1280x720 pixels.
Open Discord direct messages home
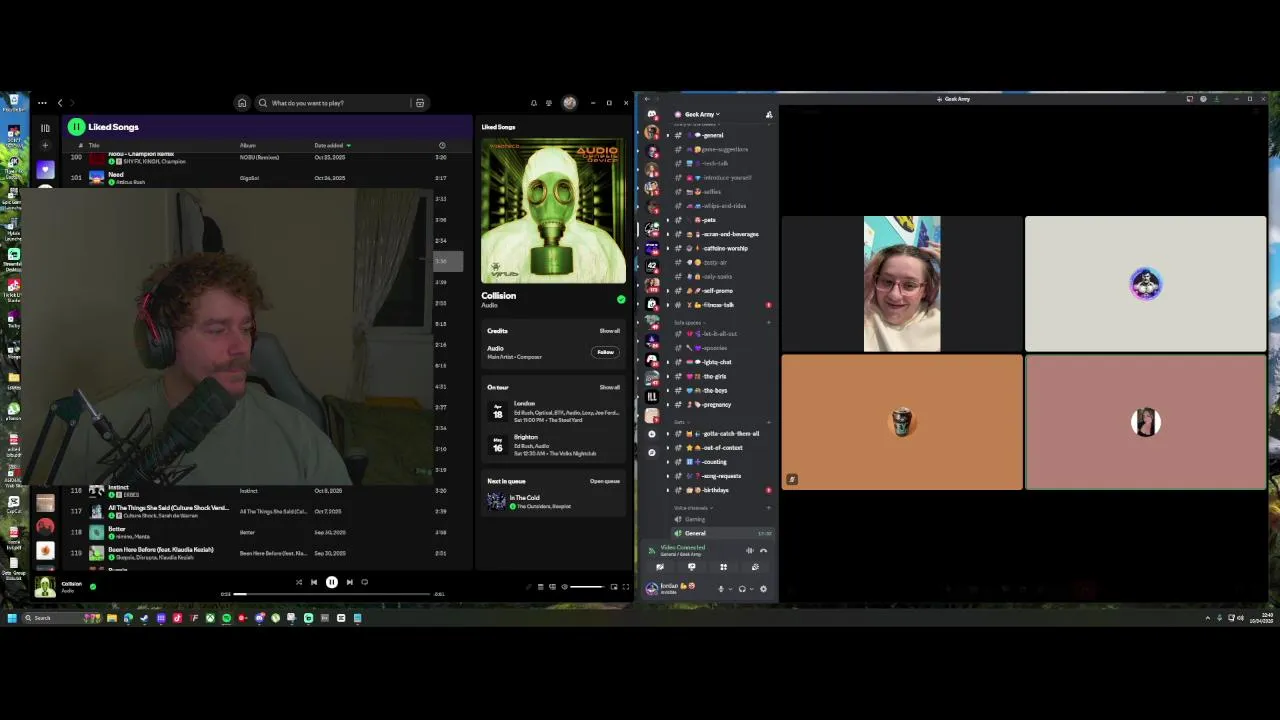652,115
